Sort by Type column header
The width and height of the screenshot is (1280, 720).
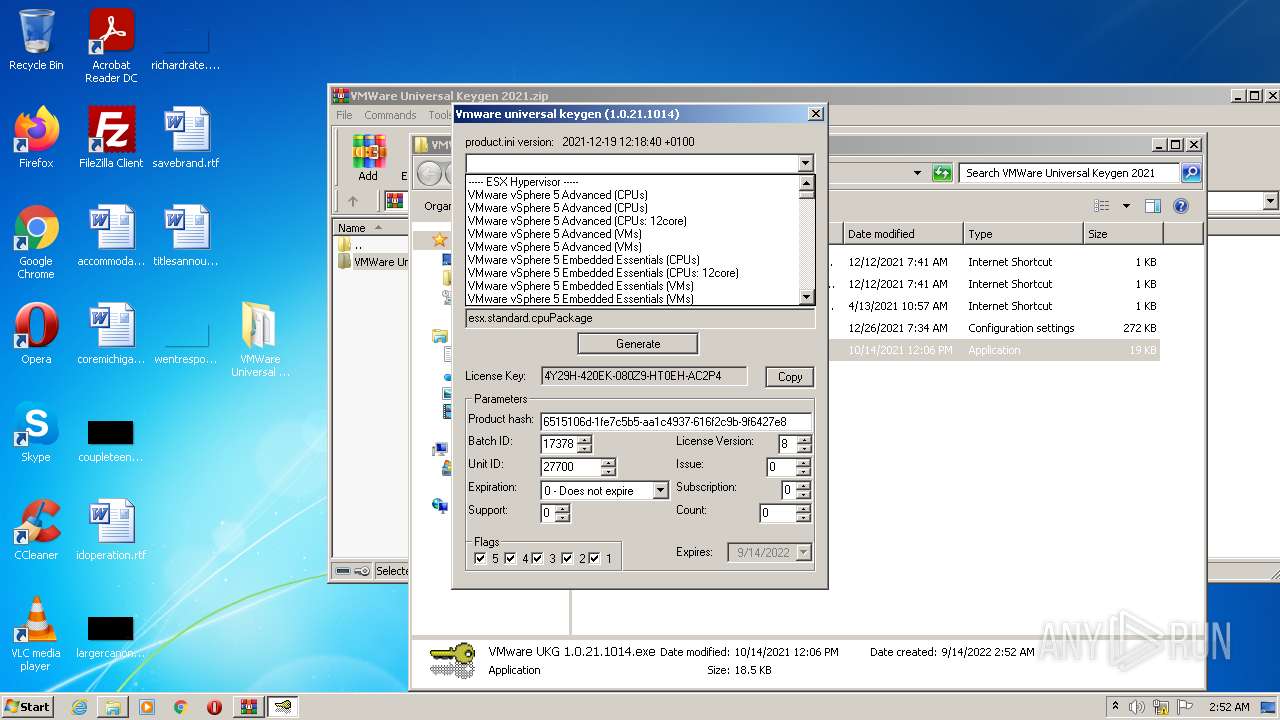pos(1024,234)
